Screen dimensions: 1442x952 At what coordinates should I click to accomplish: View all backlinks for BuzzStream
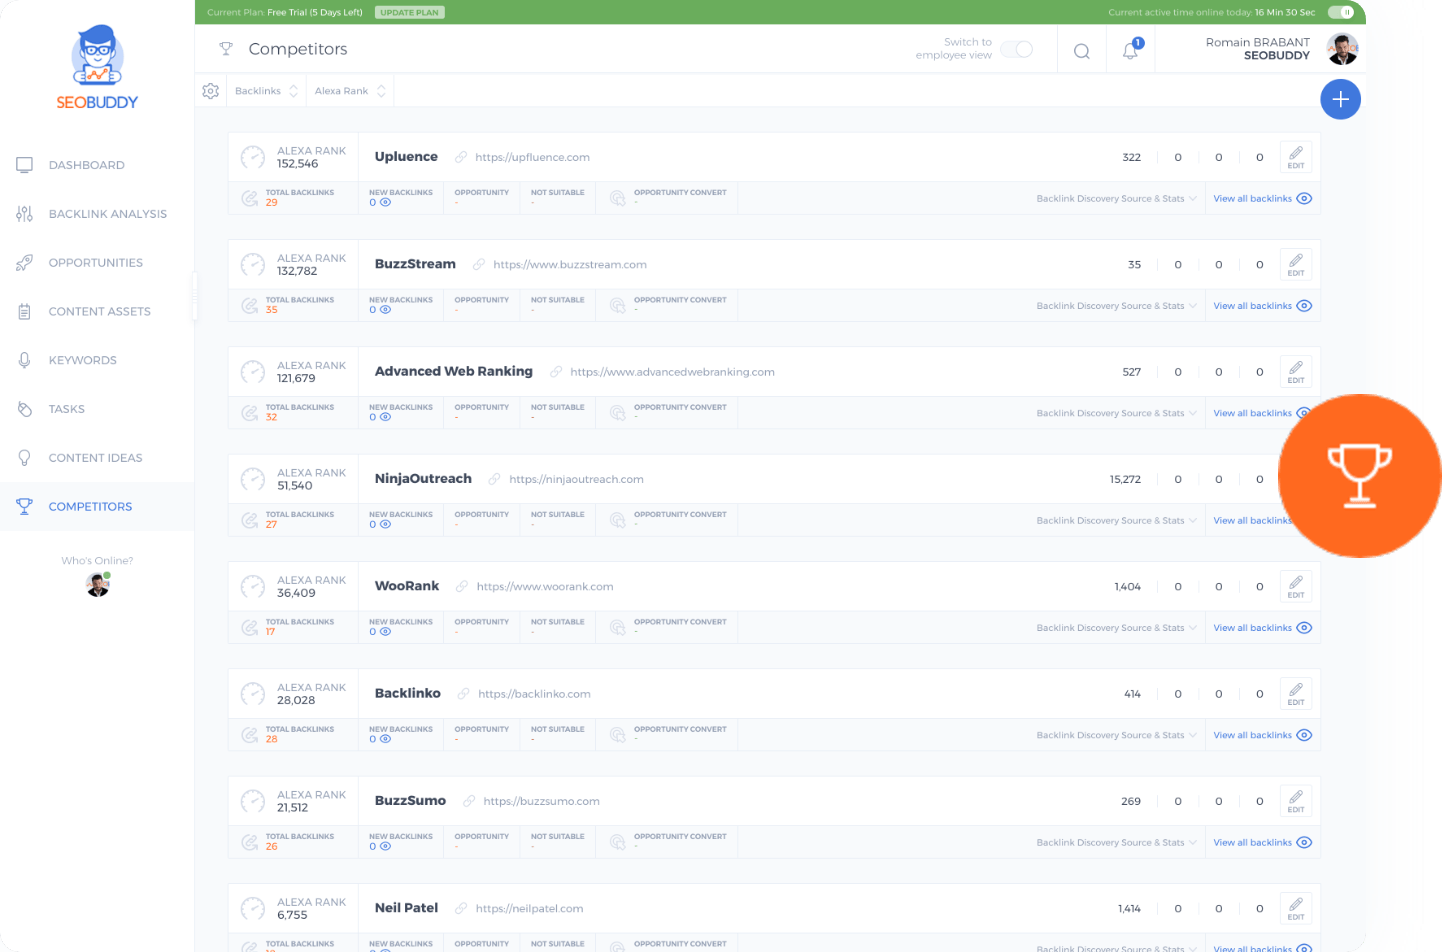[x=1262, y=306]
